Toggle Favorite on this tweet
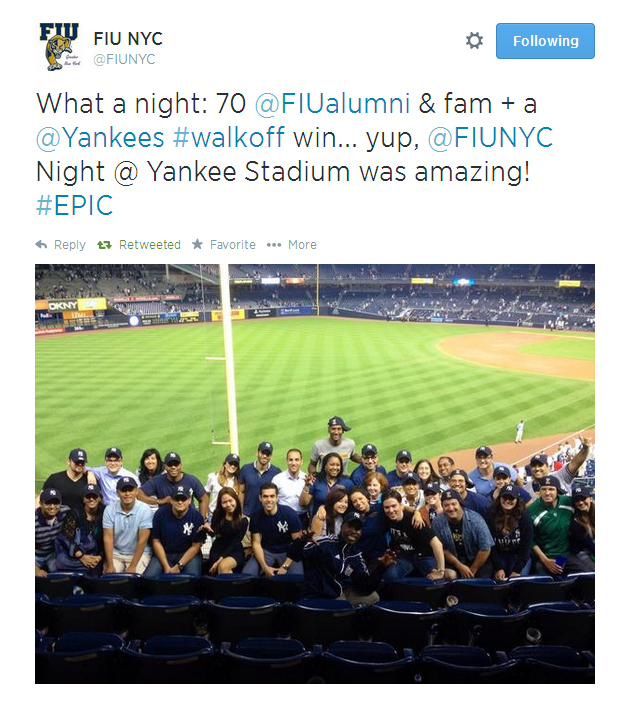Viewport: 628px width, 701px height. tap(233, 245)
